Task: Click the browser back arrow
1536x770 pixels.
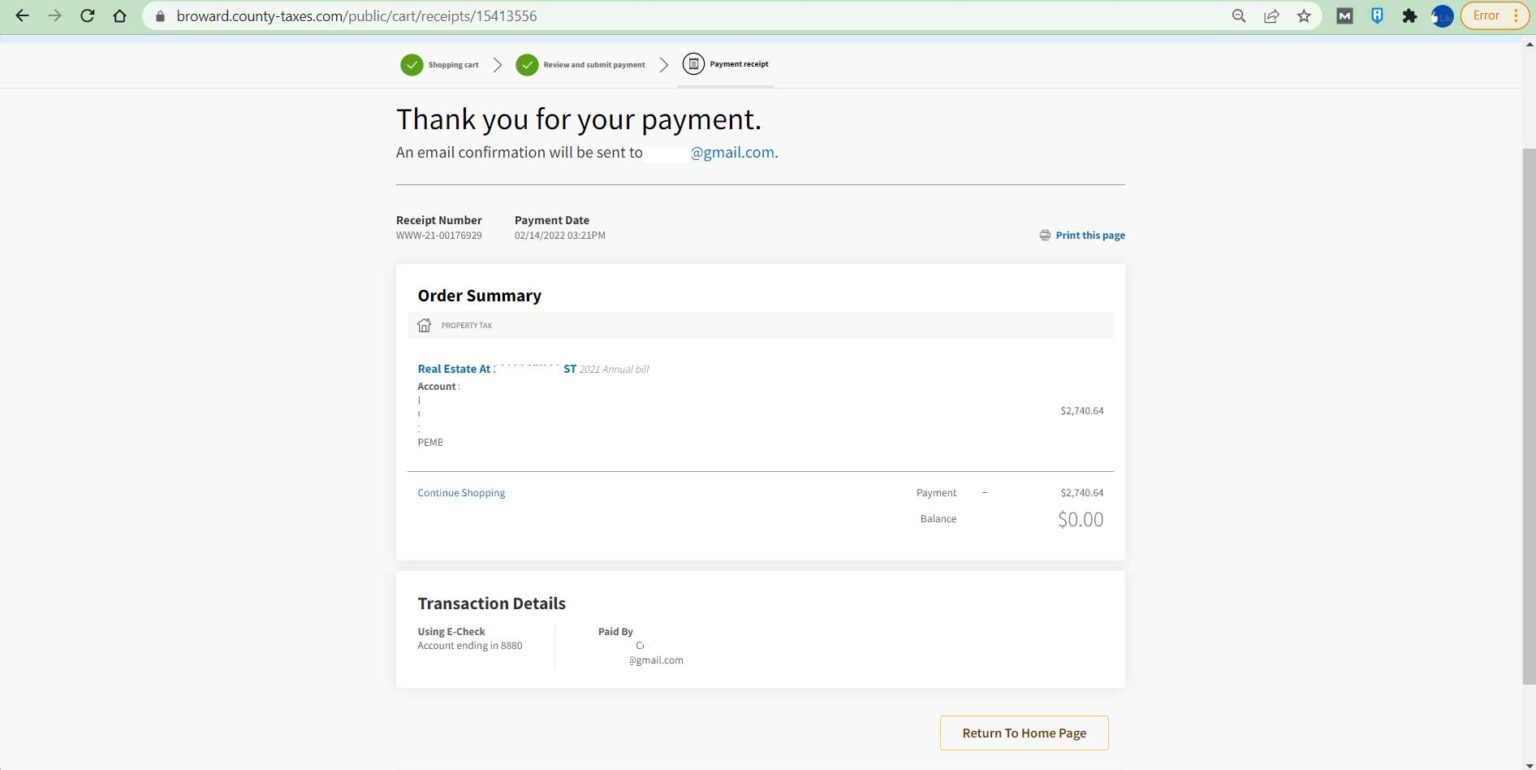Action: 22,16
